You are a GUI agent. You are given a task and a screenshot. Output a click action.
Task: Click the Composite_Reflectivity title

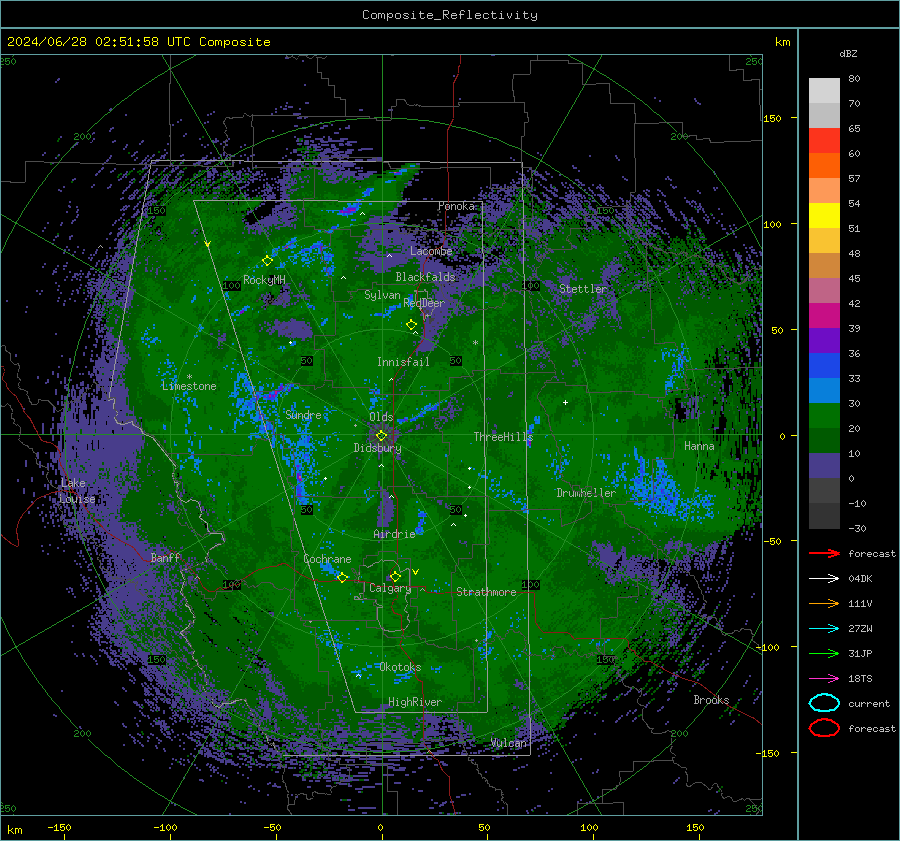[x=450, y=15]
